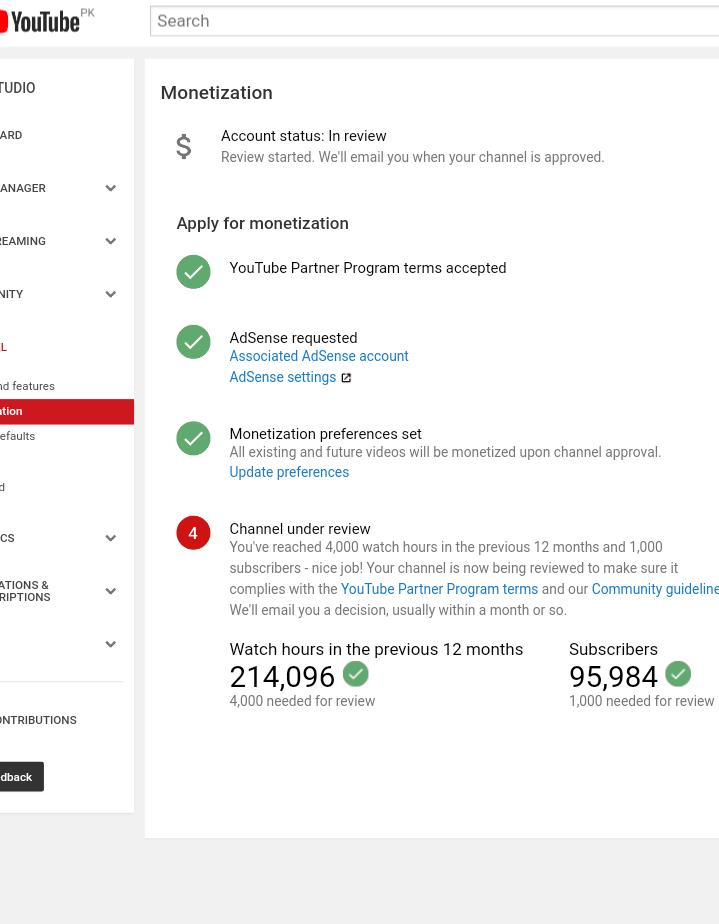This screenshot has height=924, width=719.
Task: Click the '1,000 needed for review' text
Action: pyautogui.click(x=641, y=701)
